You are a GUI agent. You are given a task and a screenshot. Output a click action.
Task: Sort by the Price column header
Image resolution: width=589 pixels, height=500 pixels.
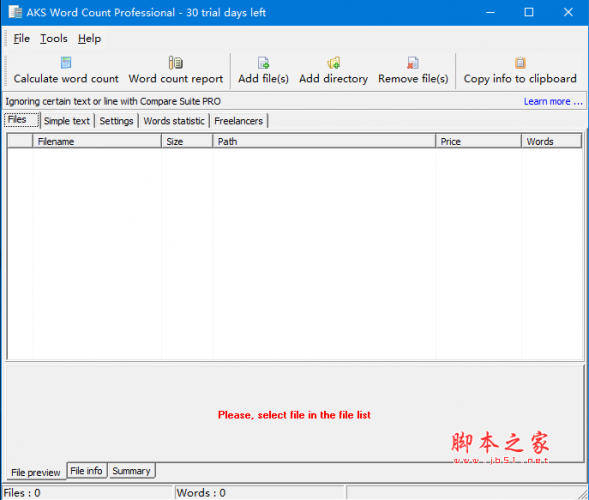479,142
